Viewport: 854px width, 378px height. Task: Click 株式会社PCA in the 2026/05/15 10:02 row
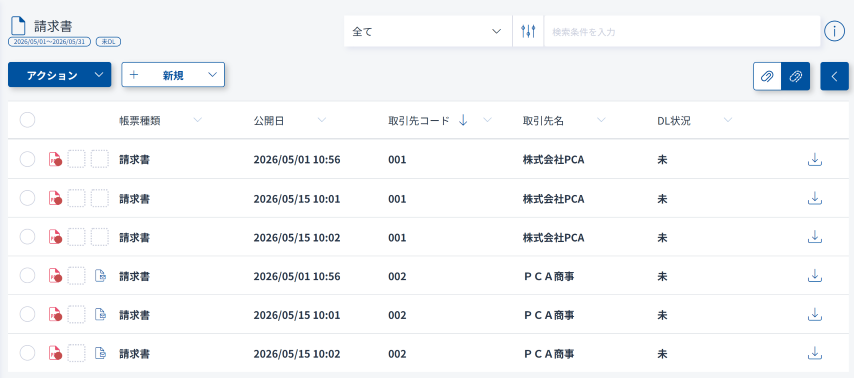tap(553, 237)
